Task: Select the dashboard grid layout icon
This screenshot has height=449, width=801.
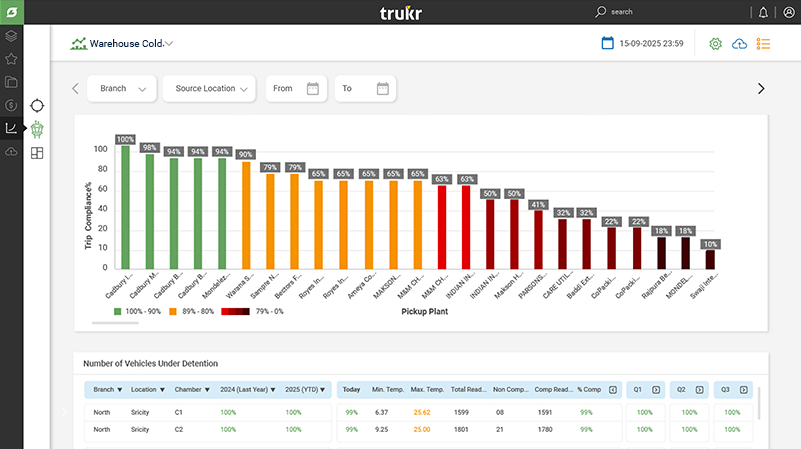Action: pyautogui.click(x=37, y=153)
